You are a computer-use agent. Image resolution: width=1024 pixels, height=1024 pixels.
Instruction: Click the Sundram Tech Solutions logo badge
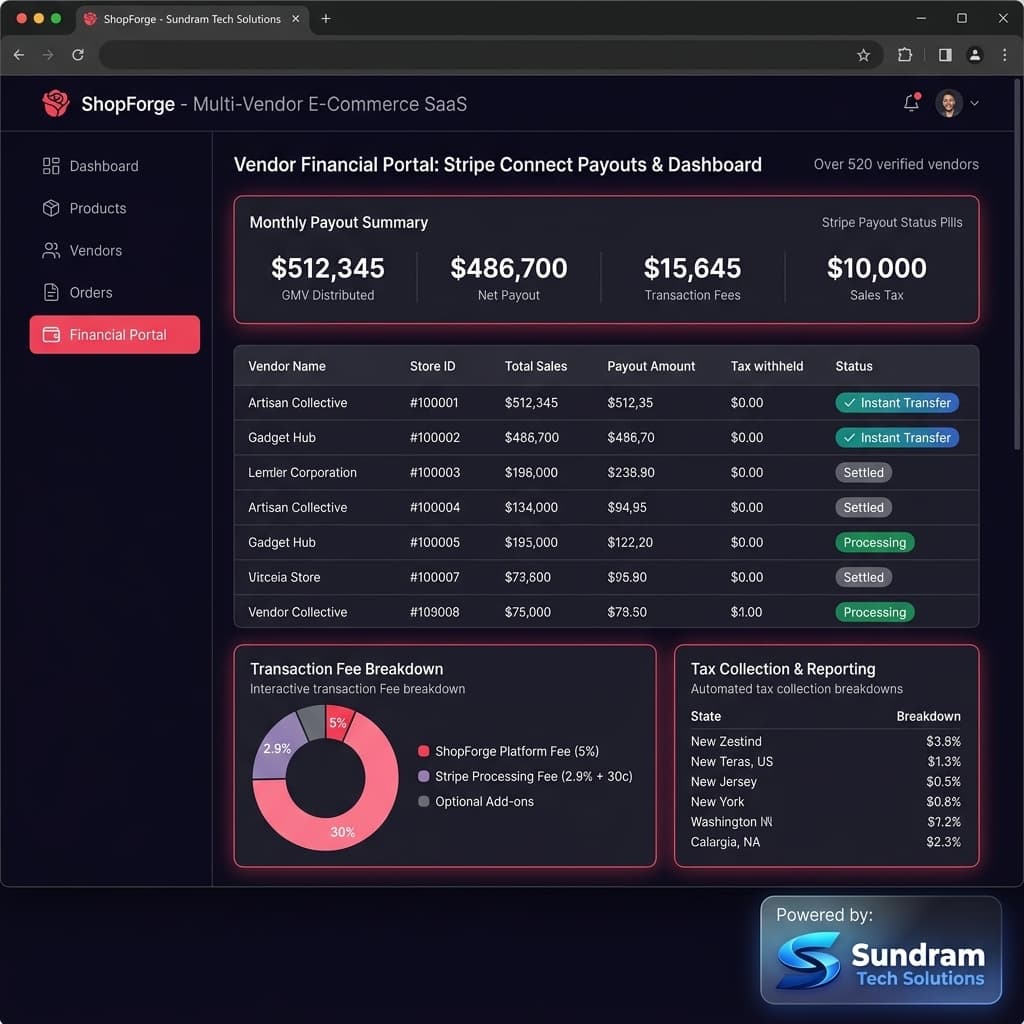coord(881,950)
